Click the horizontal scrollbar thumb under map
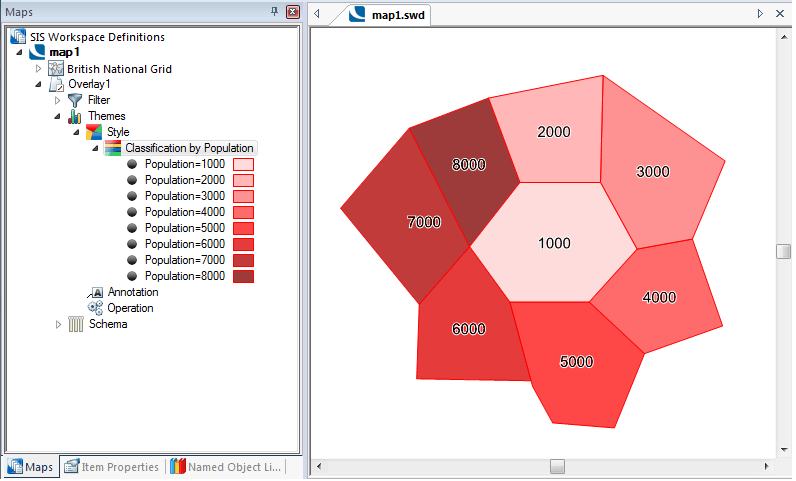Screen dimensions: 796x481 pos(557,466)
